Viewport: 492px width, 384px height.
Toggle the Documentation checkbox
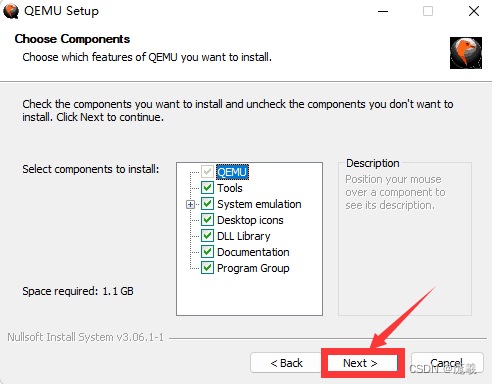coord(207,252)
